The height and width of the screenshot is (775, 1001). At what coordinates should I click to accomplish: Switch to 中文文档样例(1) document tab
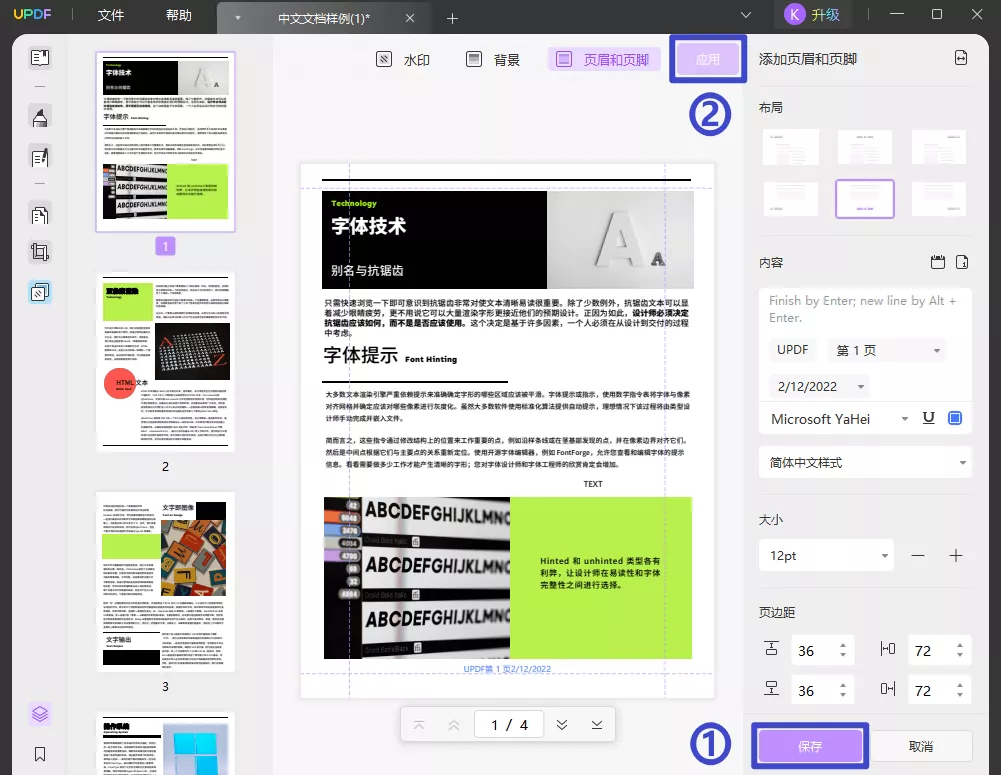[324, 19]
